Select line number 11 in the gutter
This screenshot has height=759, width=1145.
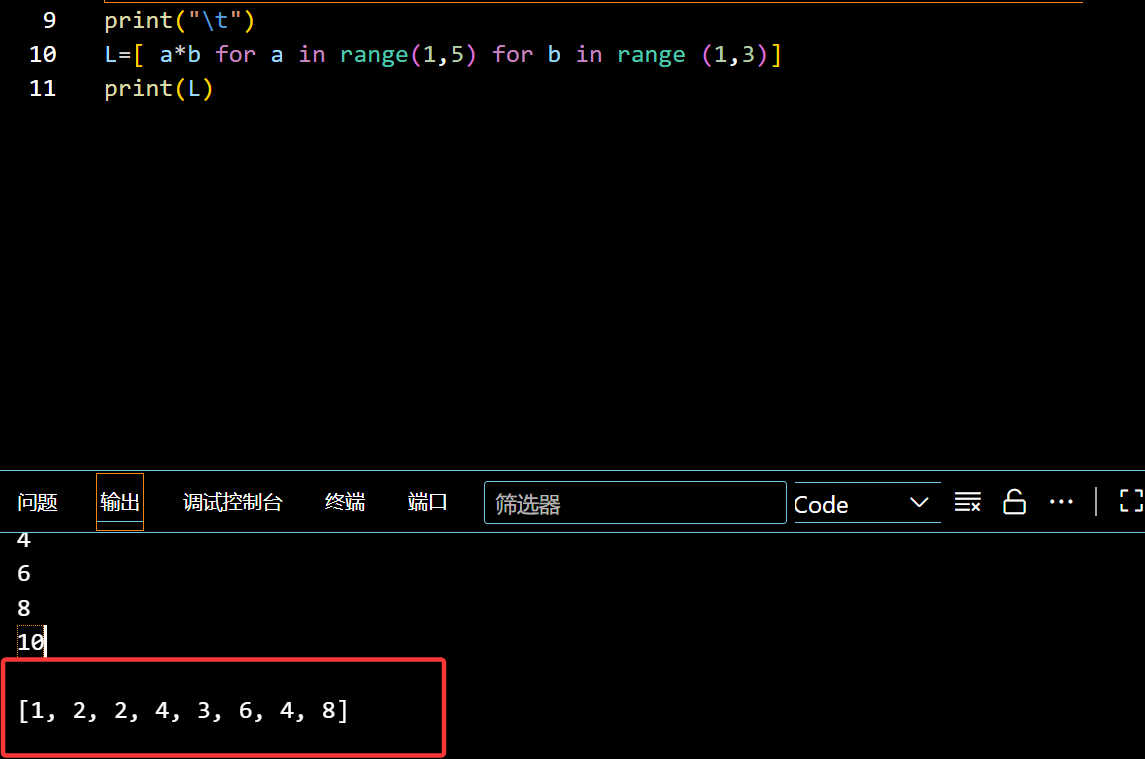43,88
